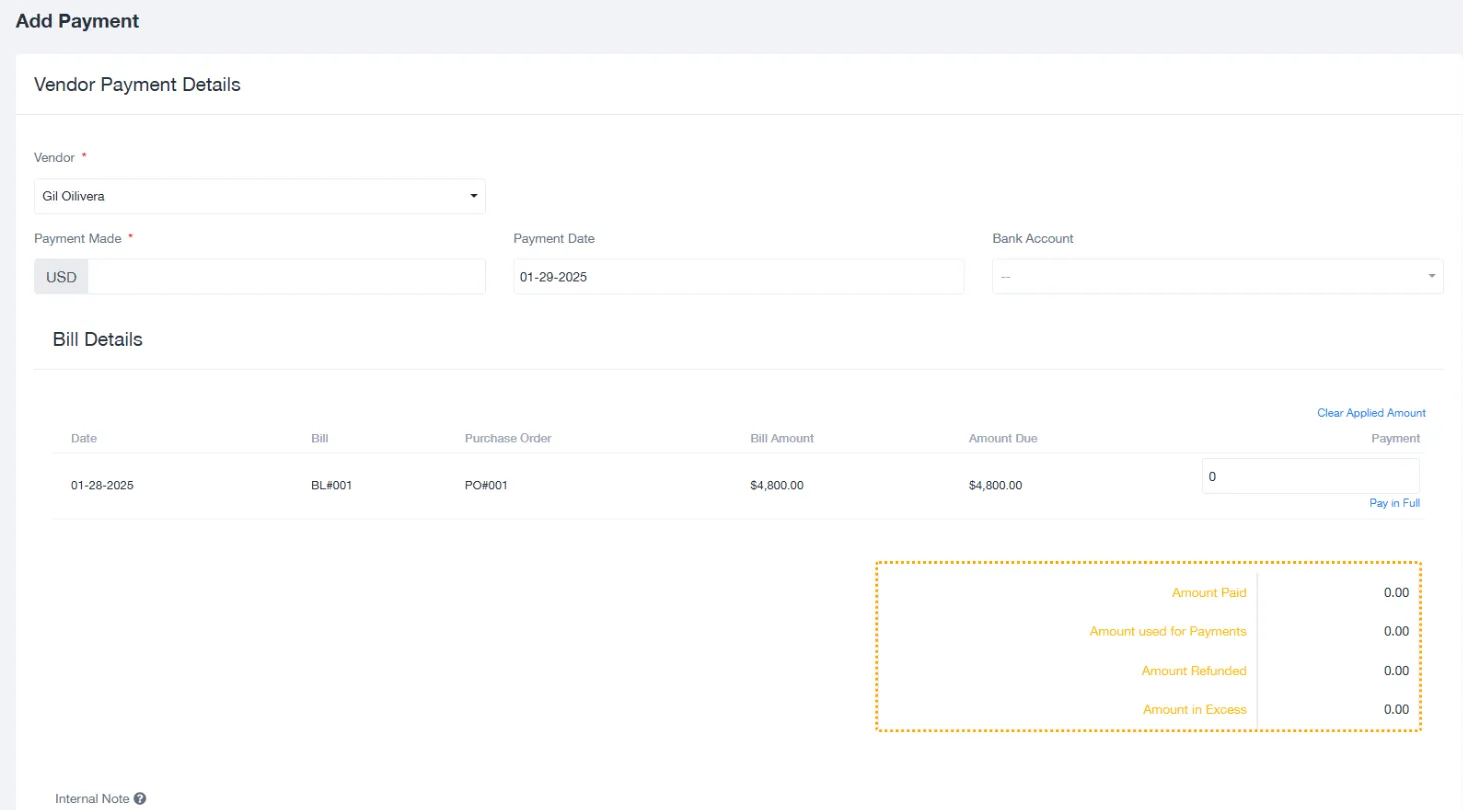Click the 01-28-2025 bill date cell
This screenshot has width=1463, height=810.
pos(102,486)
